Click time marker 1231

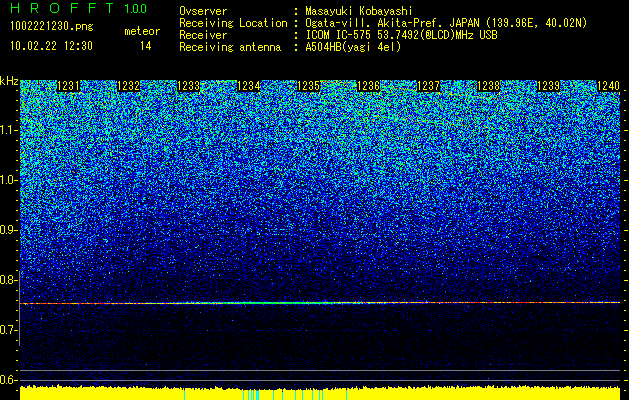point(68,86)
